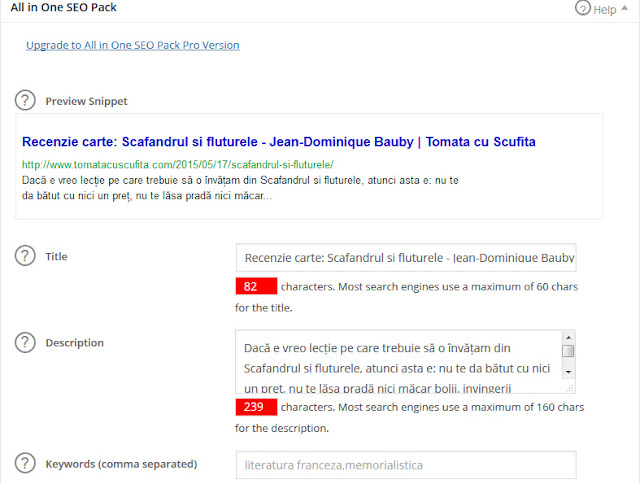Click the preview snippet description text

(240, 188)
